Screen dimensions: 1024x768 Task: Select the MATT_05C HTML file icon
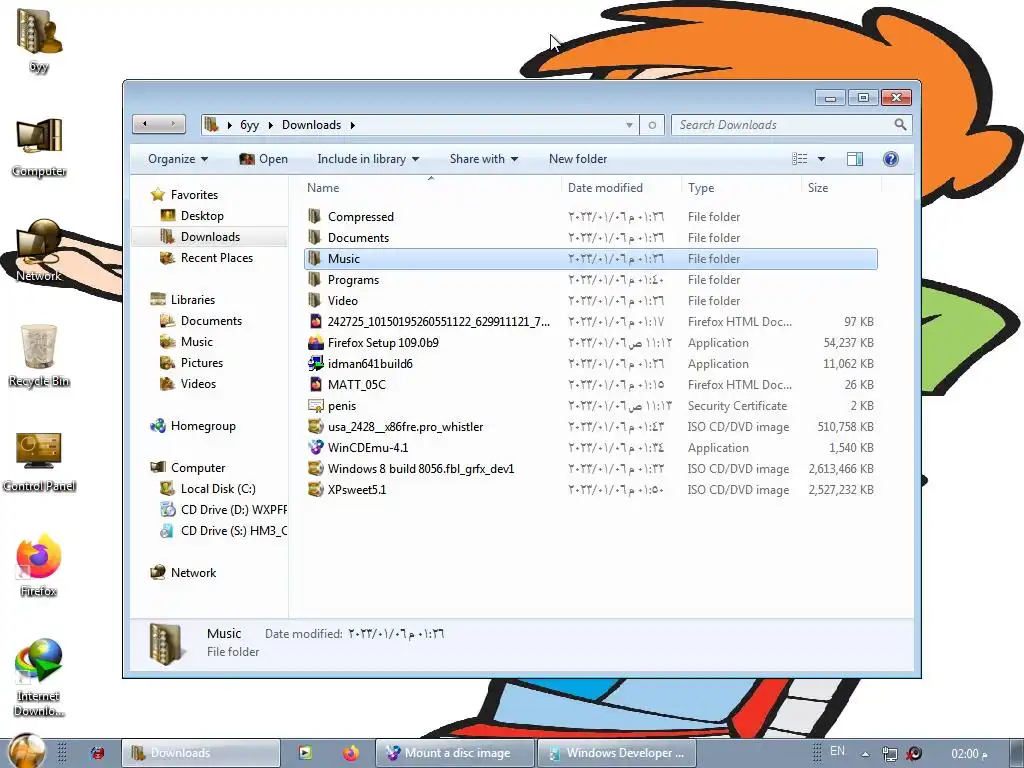click(x=315, y=384)
